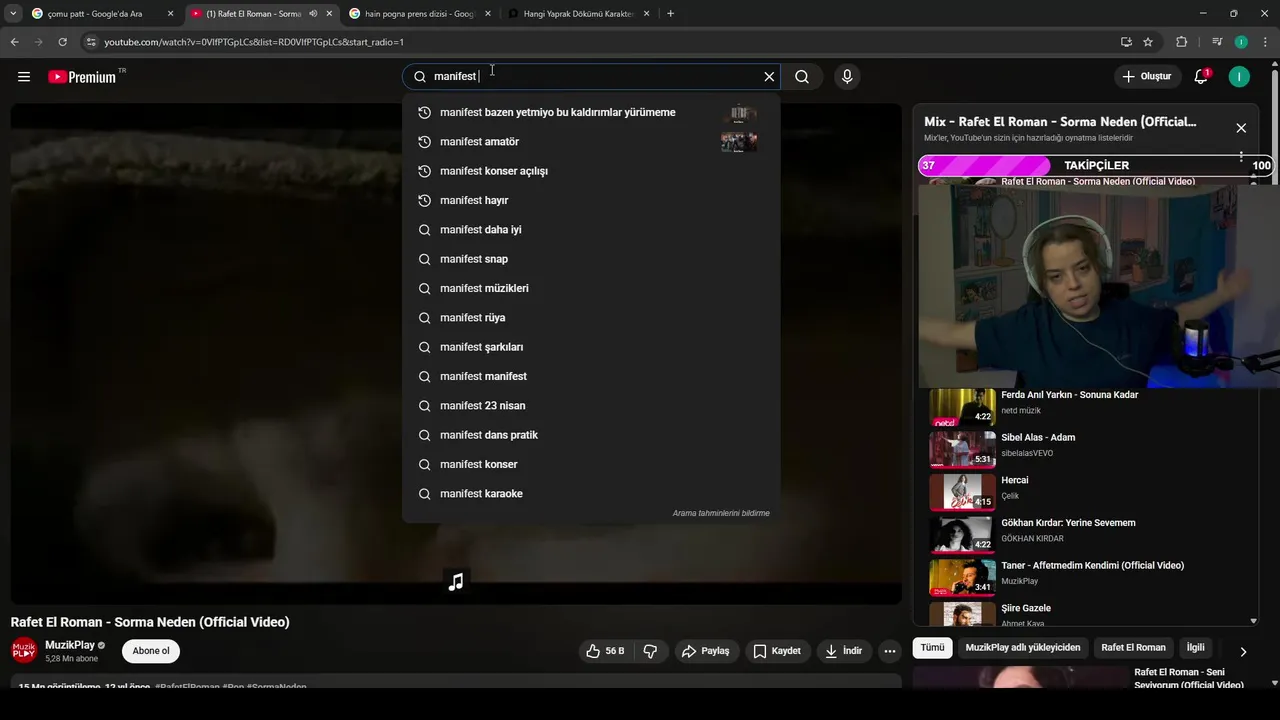Select suggestion manifest rüya
The image size is (1280, 720).
591,318
